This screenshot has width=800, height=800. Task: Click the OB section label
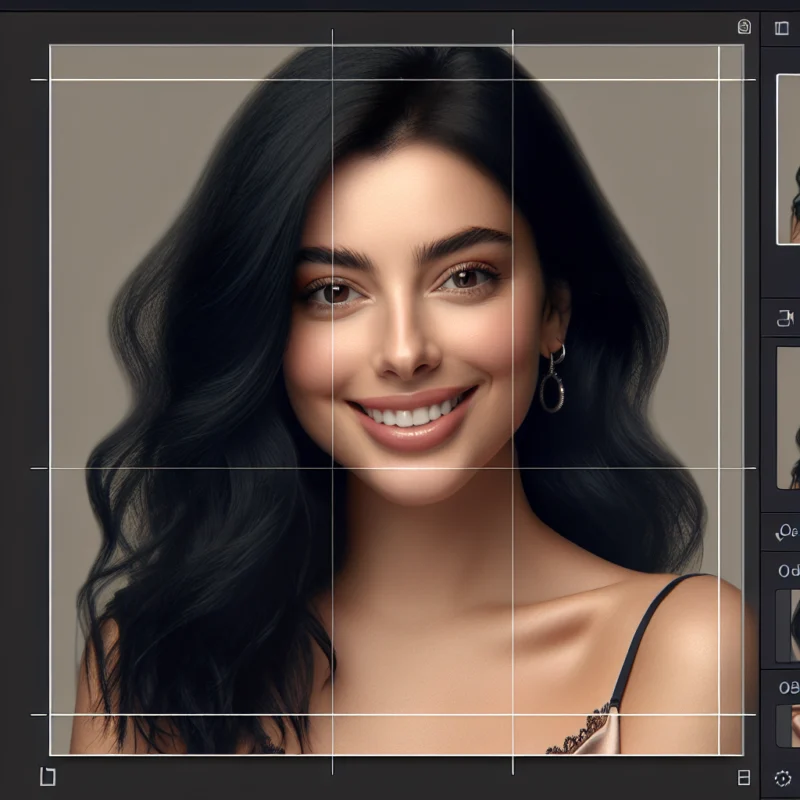(x=788, y=687)
